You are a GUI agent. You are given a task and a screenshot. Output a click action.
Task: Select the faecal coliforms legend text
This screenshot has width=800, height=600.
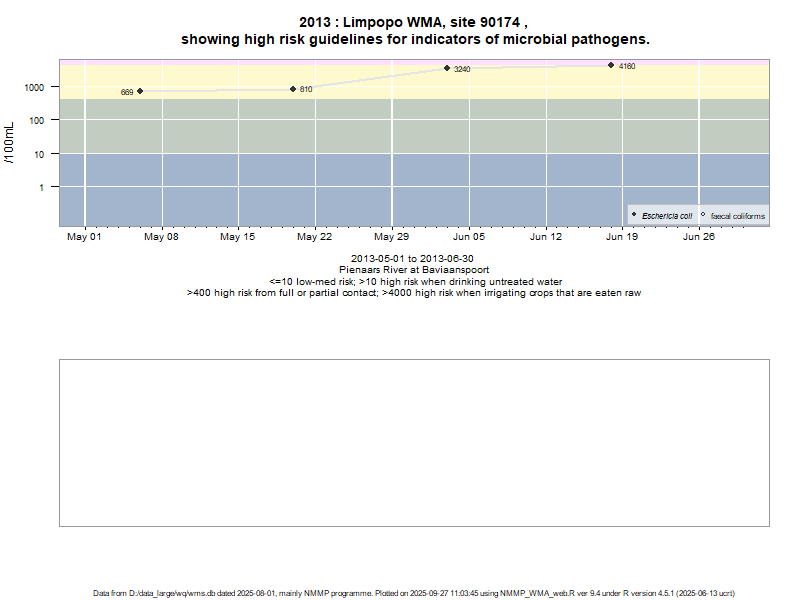[738, 216]
